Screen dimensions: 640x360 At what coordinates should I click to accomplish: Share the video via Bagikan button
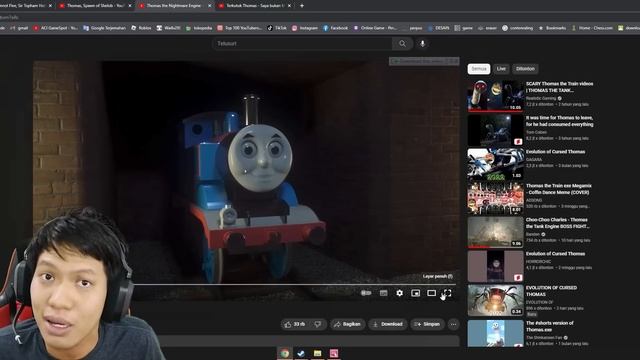coord(347,324)
